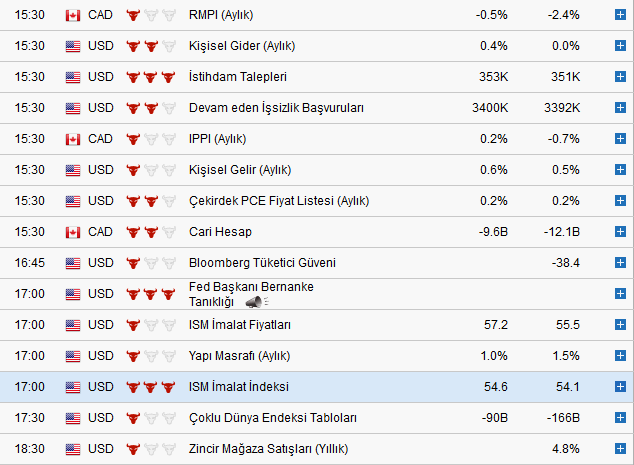Click bull icons in Yapı Masrafı row
The height and width of the screenshot is (465, 634).
tap(144, 356)
